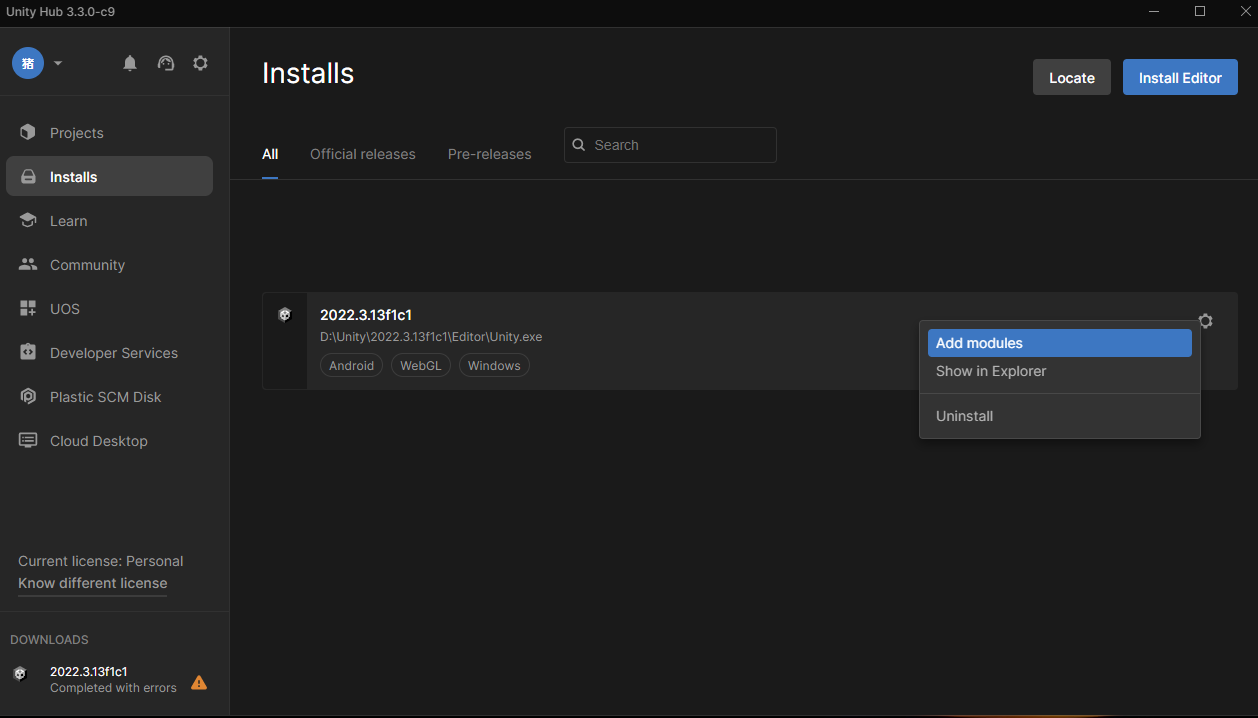
Task: Click the Projects cube icon
Action: [x=28, y=132]
